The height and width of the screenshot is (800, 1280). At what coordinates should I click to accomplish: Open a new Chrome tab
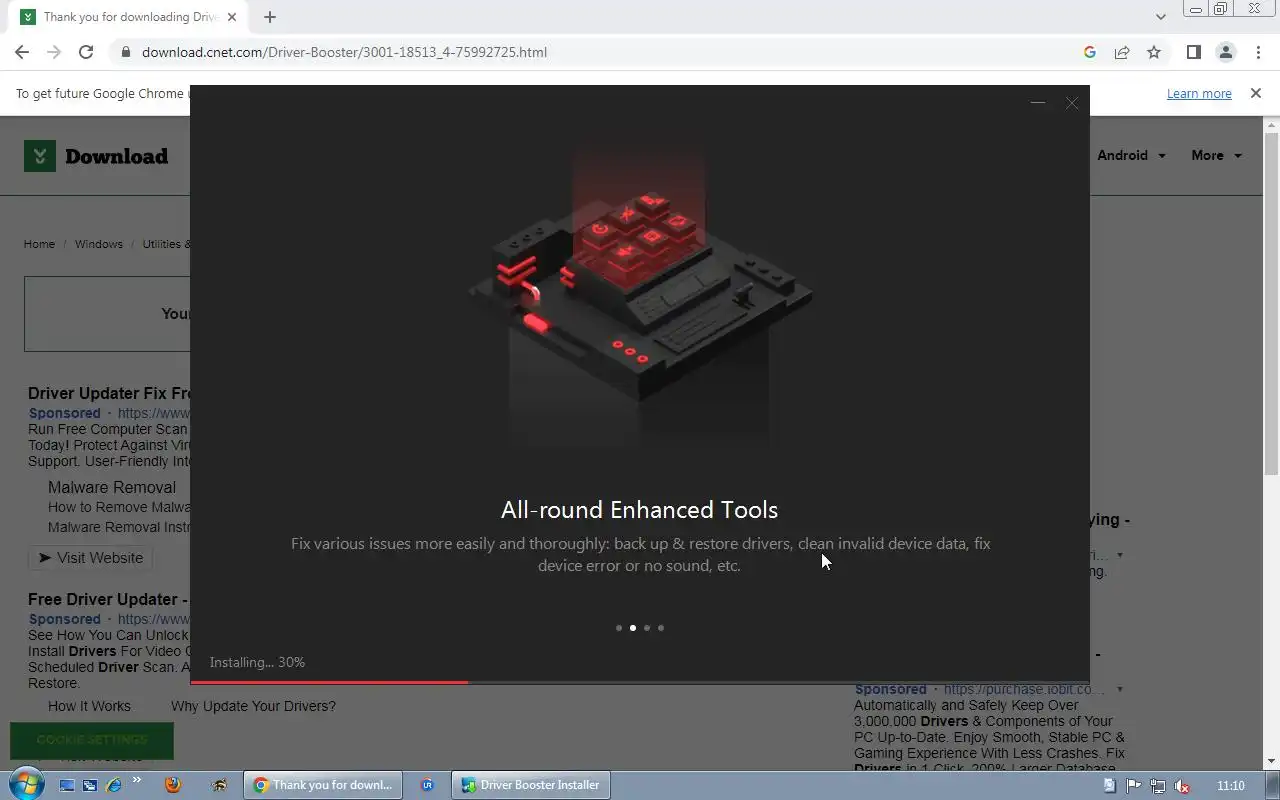270,17
